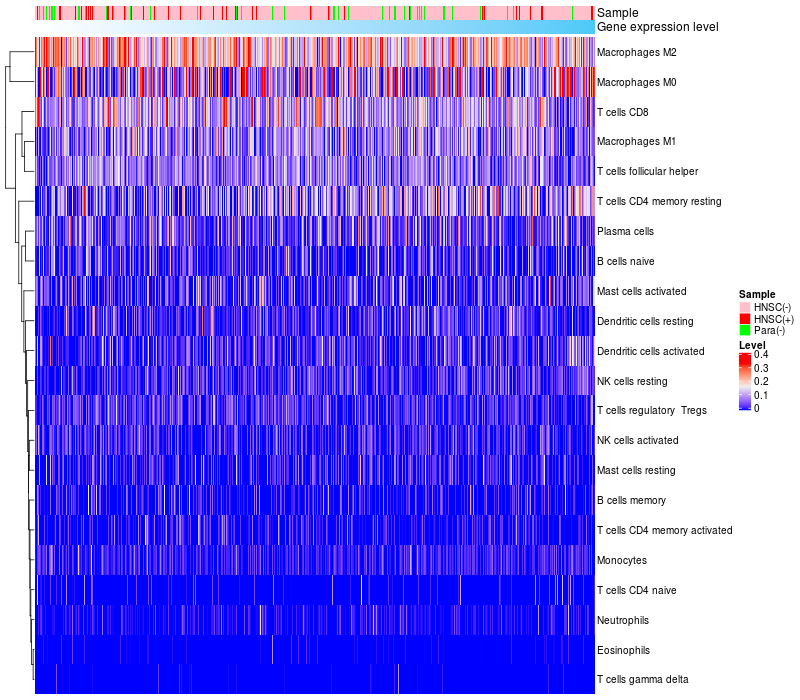
Task: Select the Plasma cells row label
Action: pos(625,231)
